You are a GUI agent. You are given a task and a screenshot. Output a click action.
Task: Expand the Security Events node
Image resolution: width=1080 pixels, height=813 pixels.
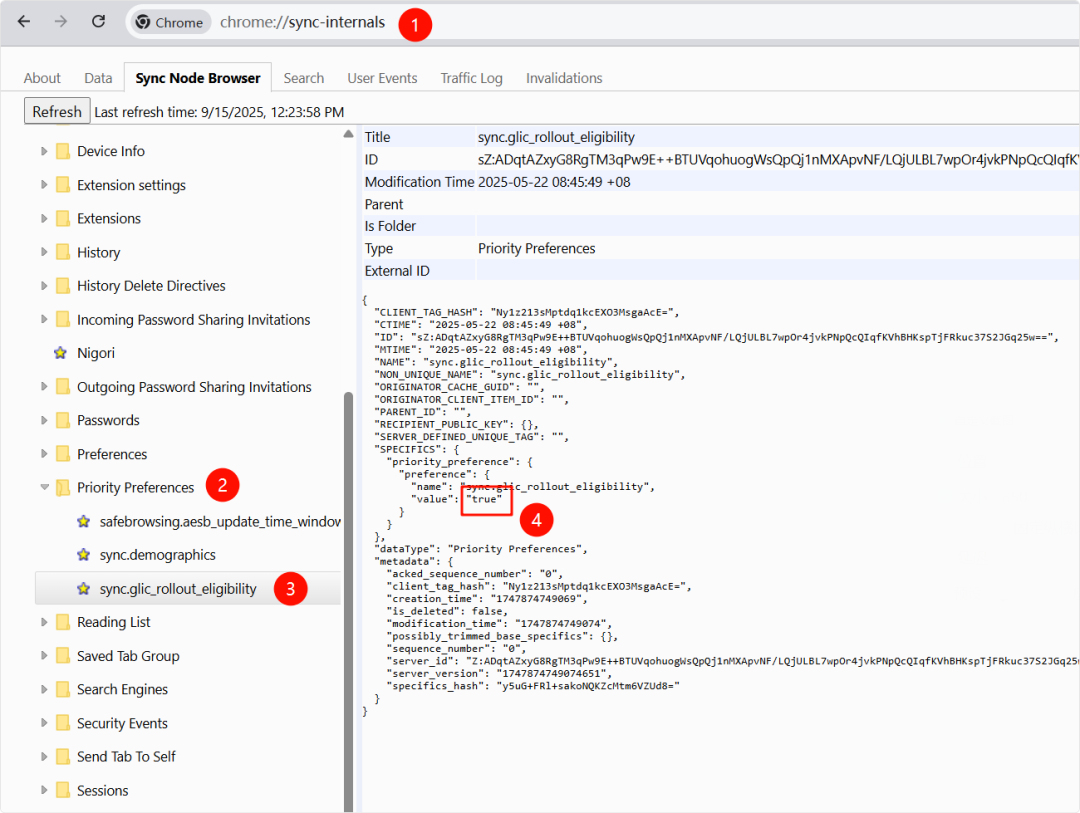[44, 723]
